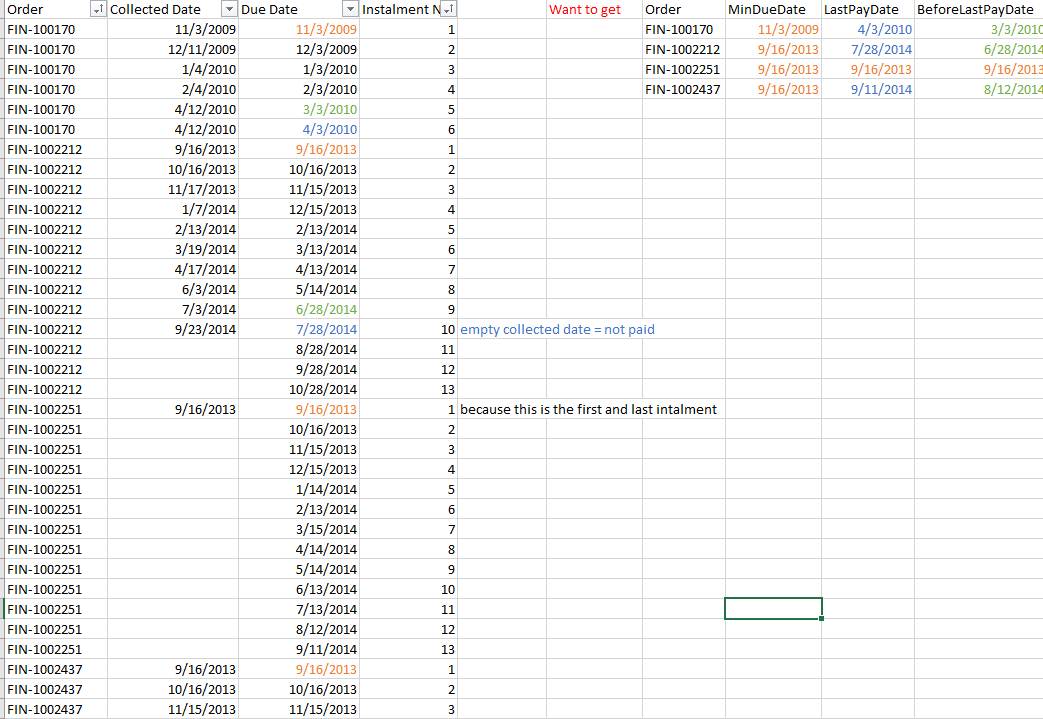The image size is (1043, 719).
Task: Select FIN-1002212 in the summary table
Action: tap(683, 49)
